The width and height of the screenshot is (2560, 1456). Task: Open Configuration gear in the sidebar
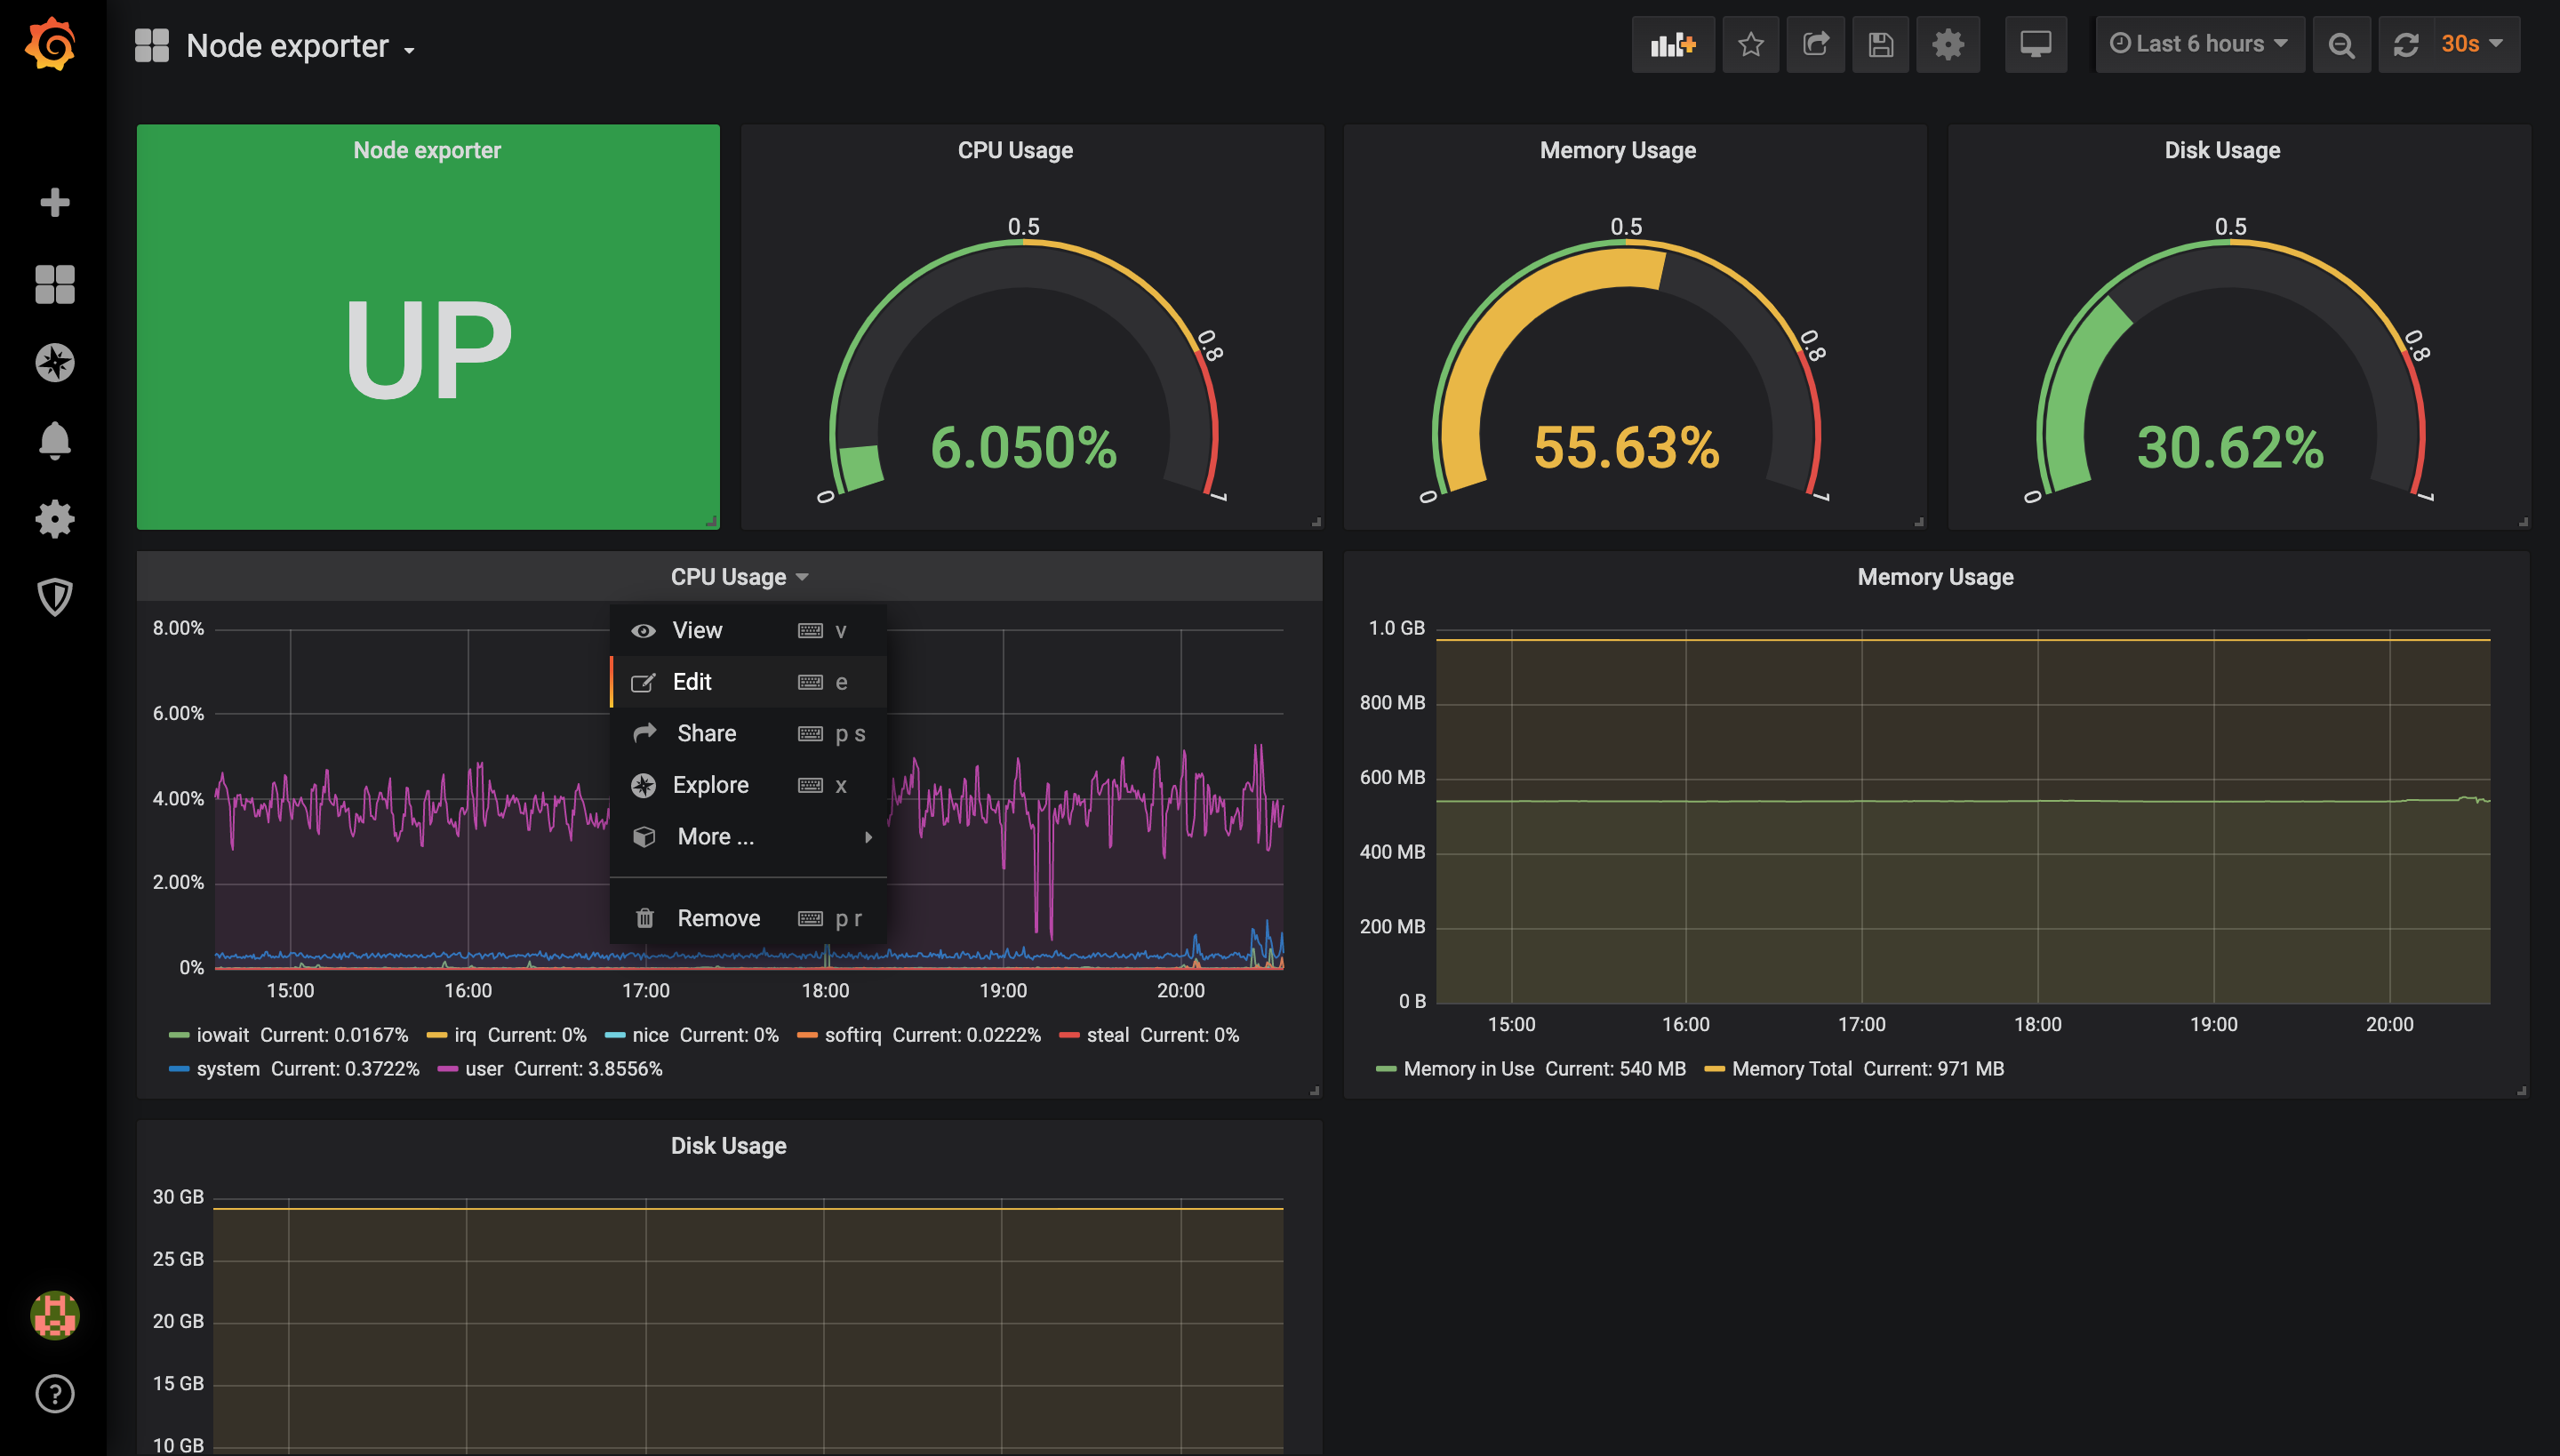pos(54,519)
